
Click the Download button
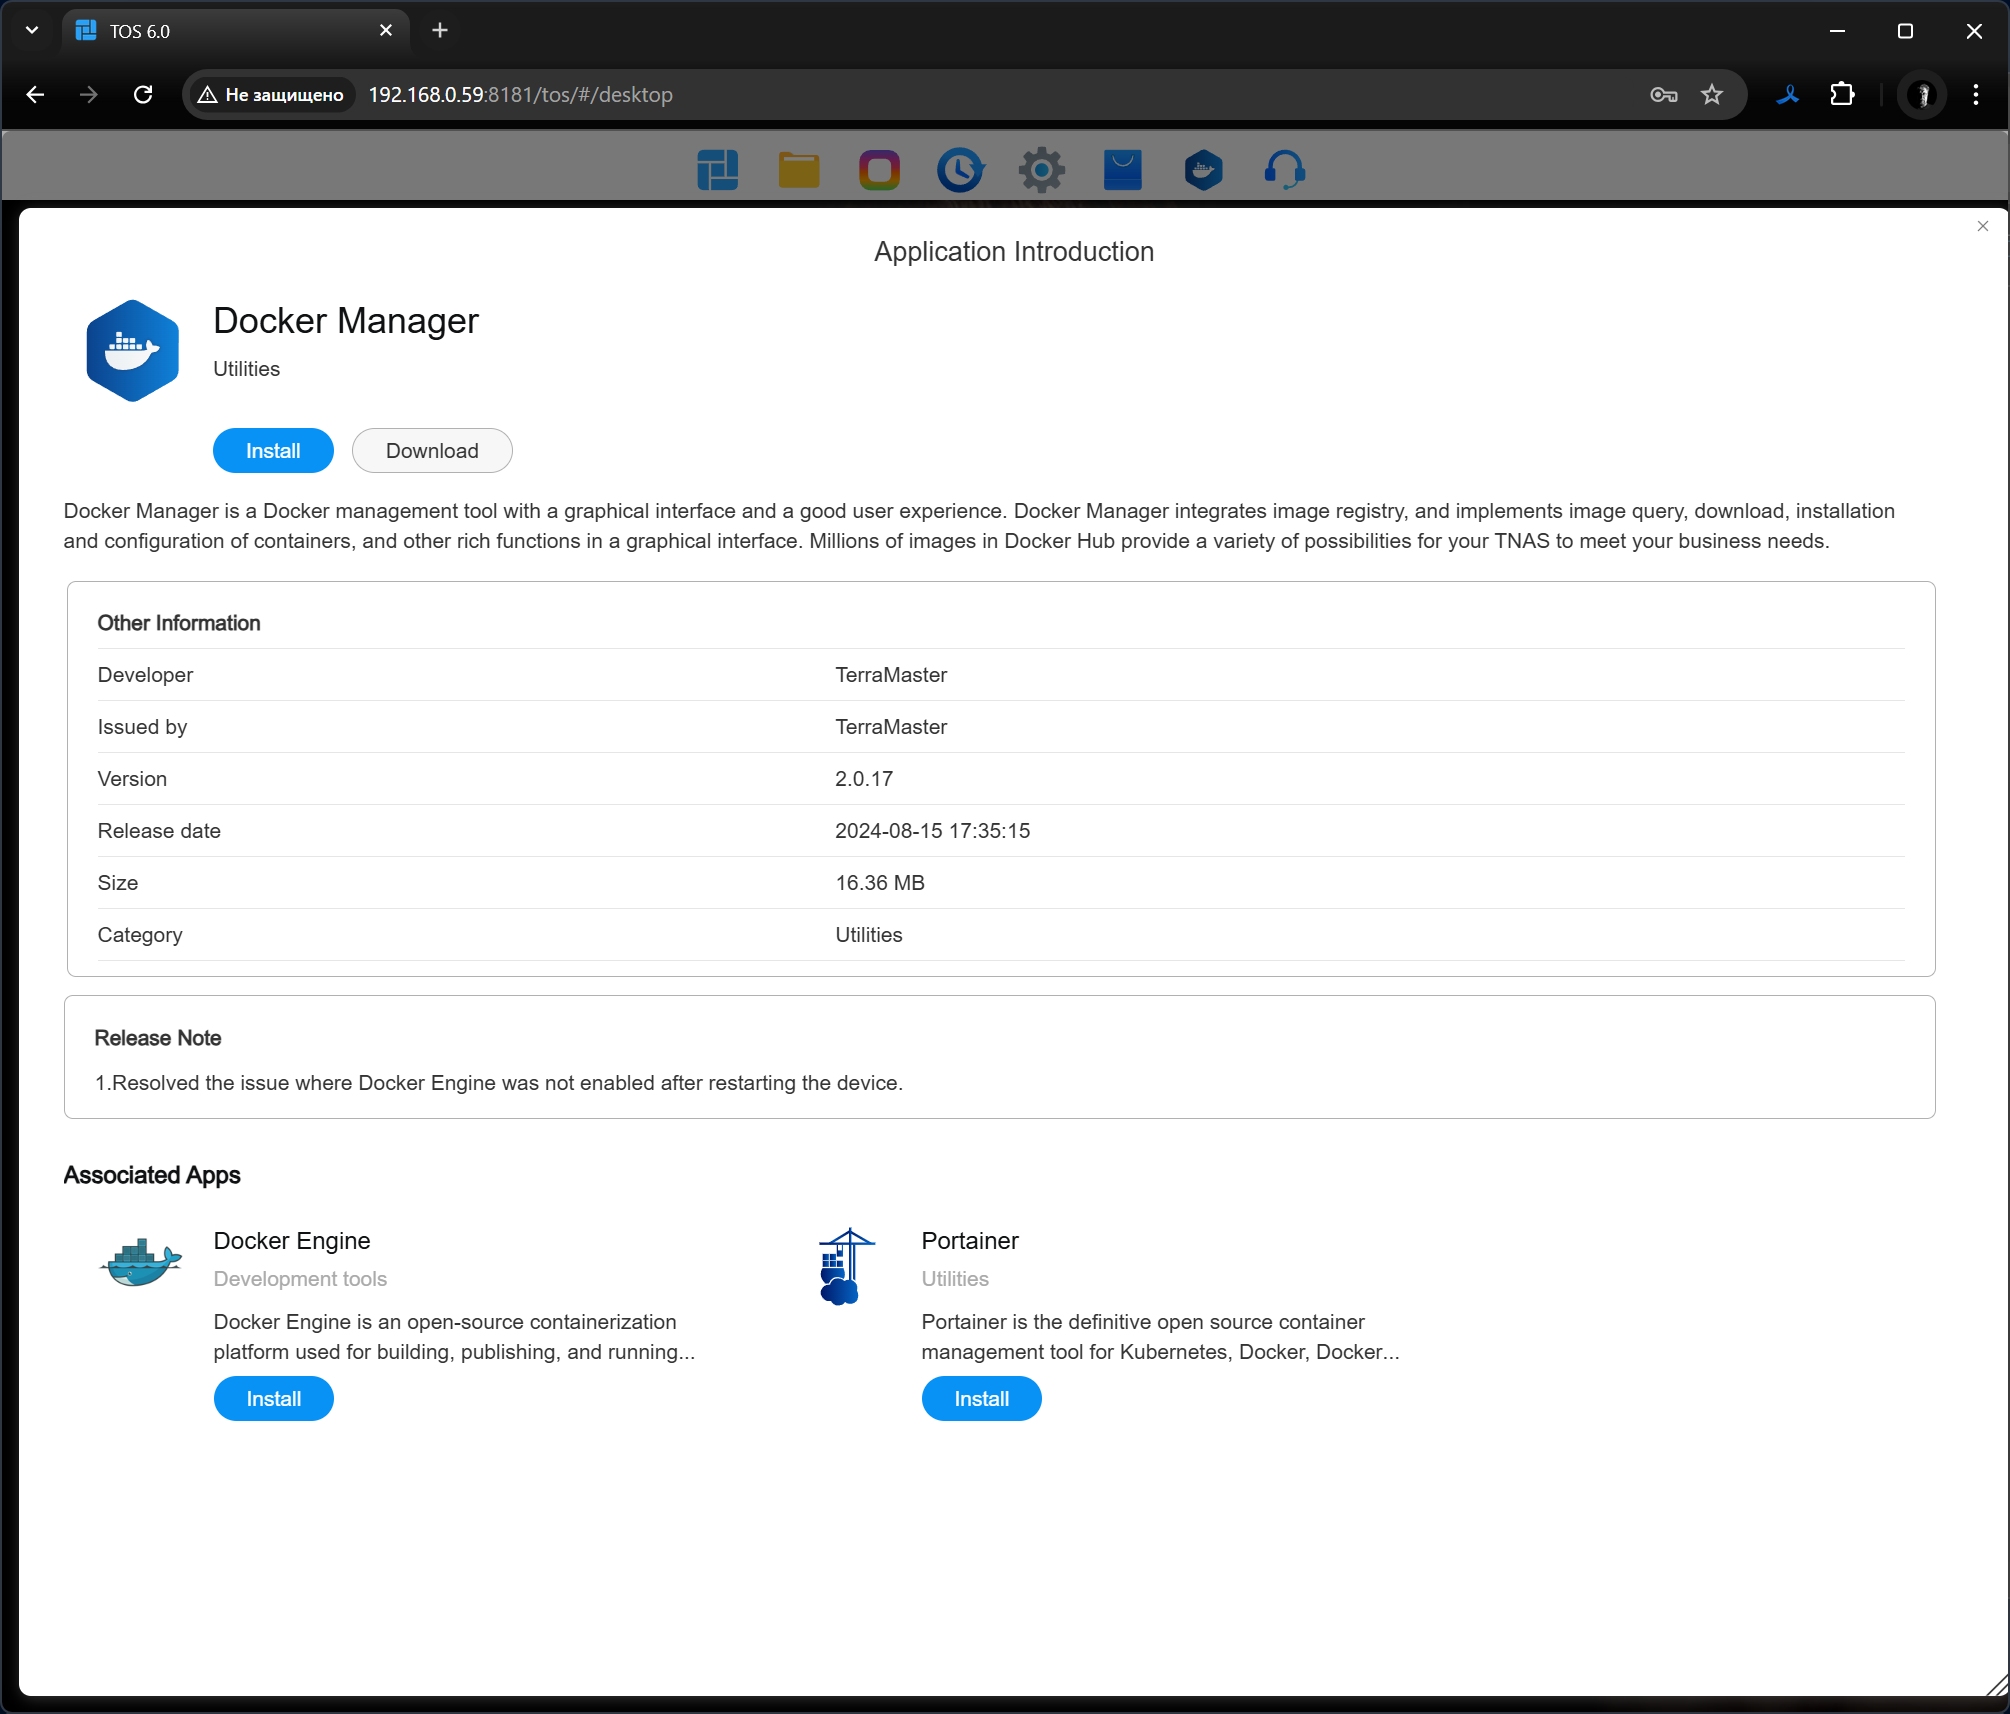point(432,451)
